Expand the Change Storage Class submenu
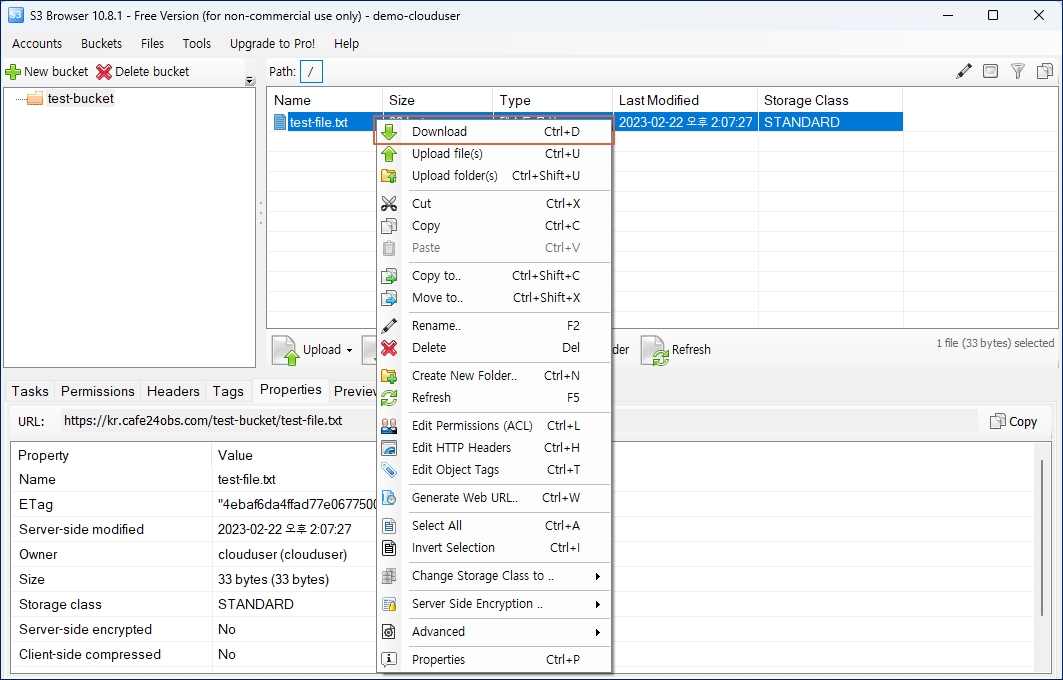Screen dimensions: 1063x680 (598, 576)
